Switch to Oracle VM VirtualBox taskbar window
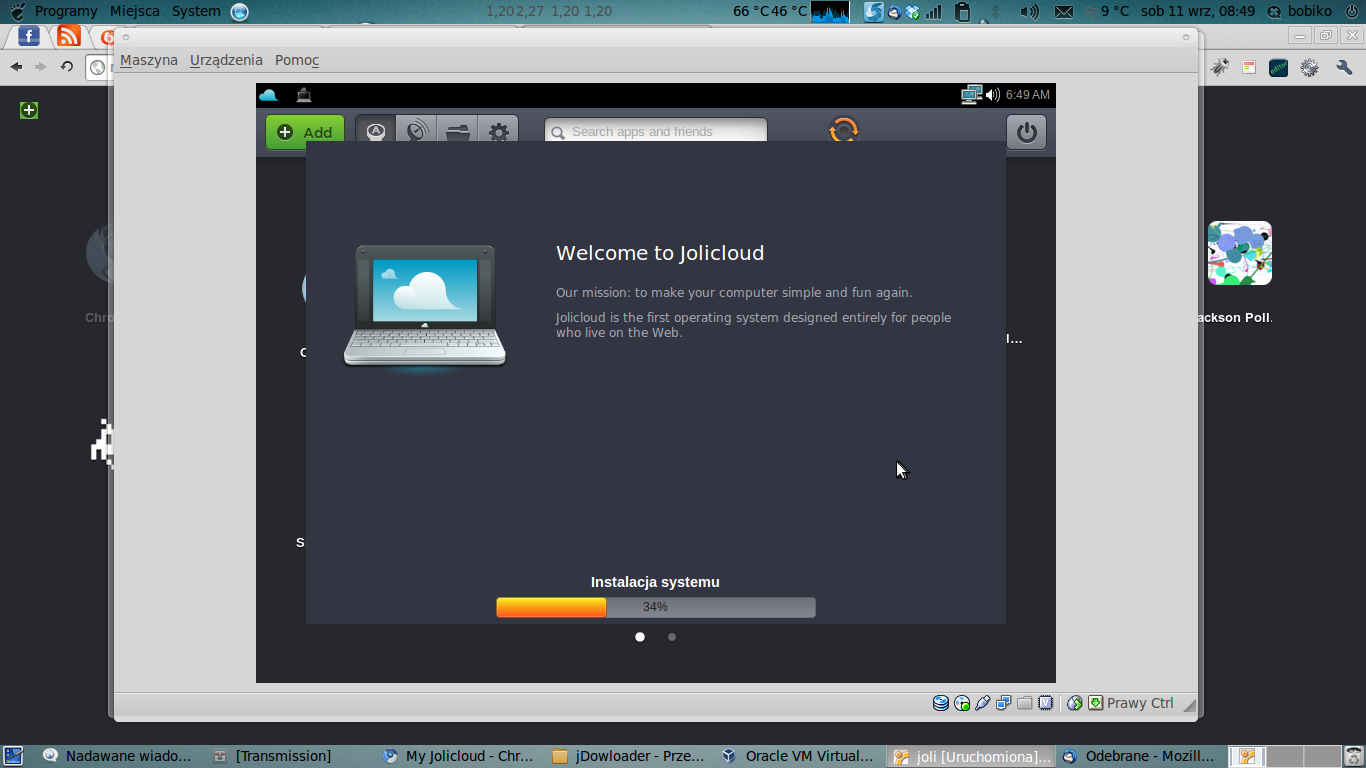Viewport: 1366px width, 768px height. click(x=798, y=757)
